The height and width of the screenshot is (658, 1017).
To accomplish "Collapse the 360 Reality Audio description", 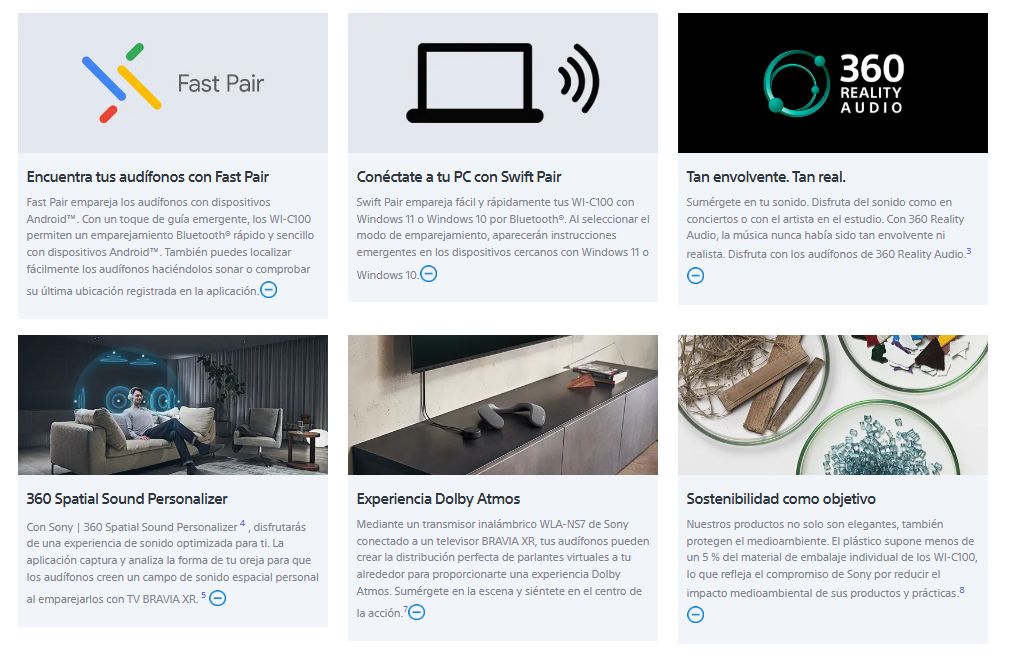I will 695,276.
